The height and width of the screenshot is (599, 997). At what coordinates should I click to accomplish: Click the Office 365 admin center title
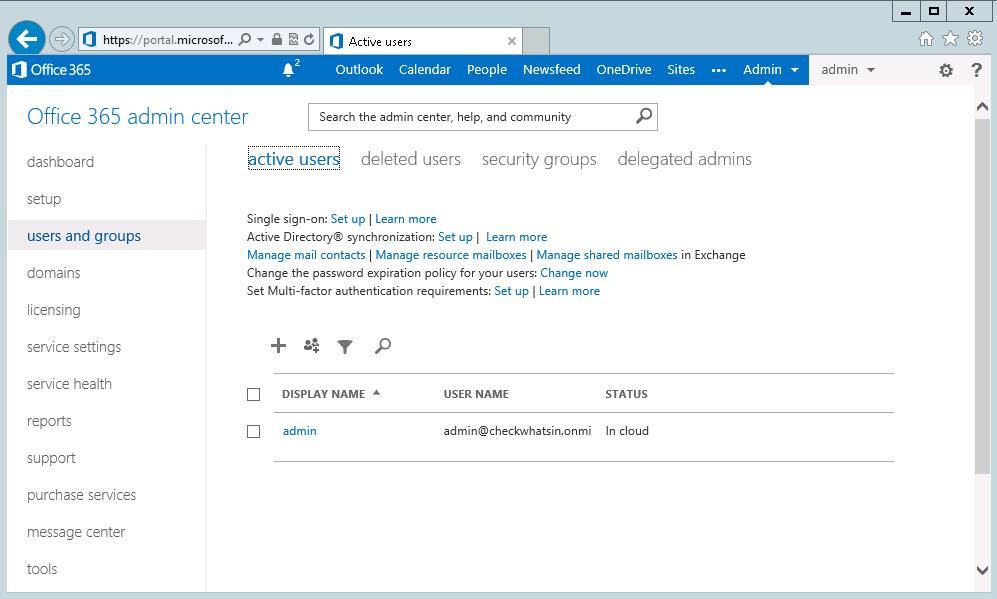point(137,117)
